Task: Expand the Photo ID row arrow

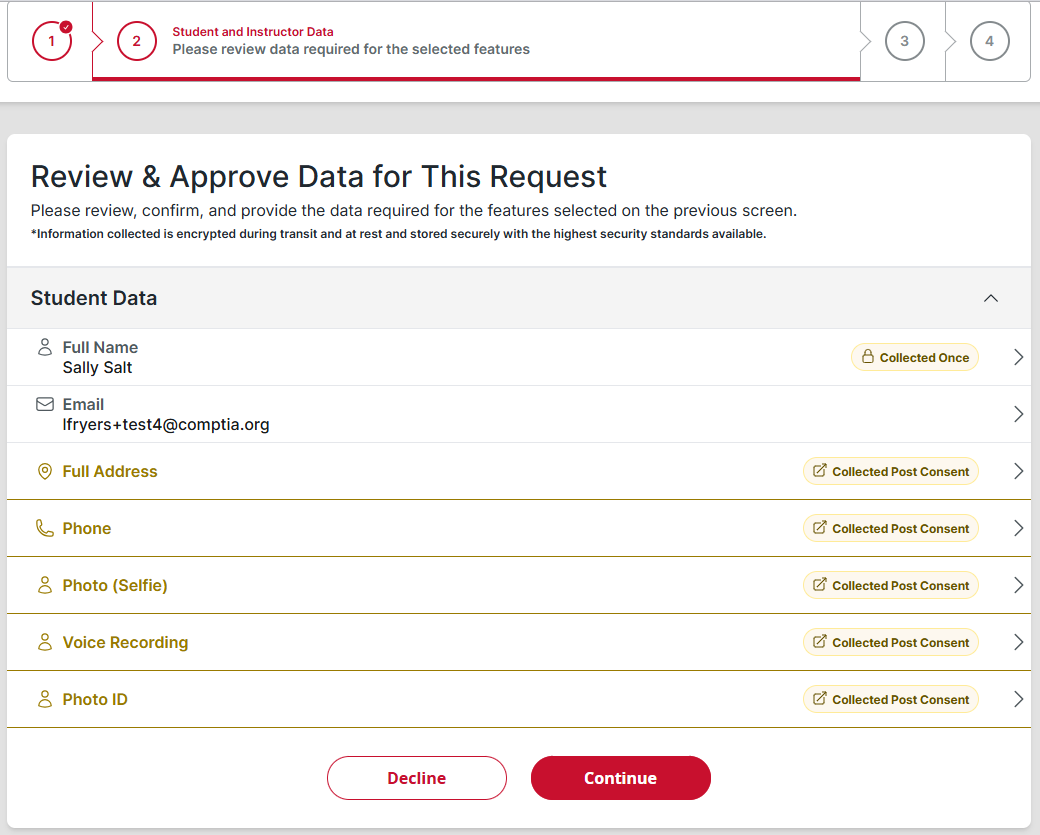Action: (1019, 700)
